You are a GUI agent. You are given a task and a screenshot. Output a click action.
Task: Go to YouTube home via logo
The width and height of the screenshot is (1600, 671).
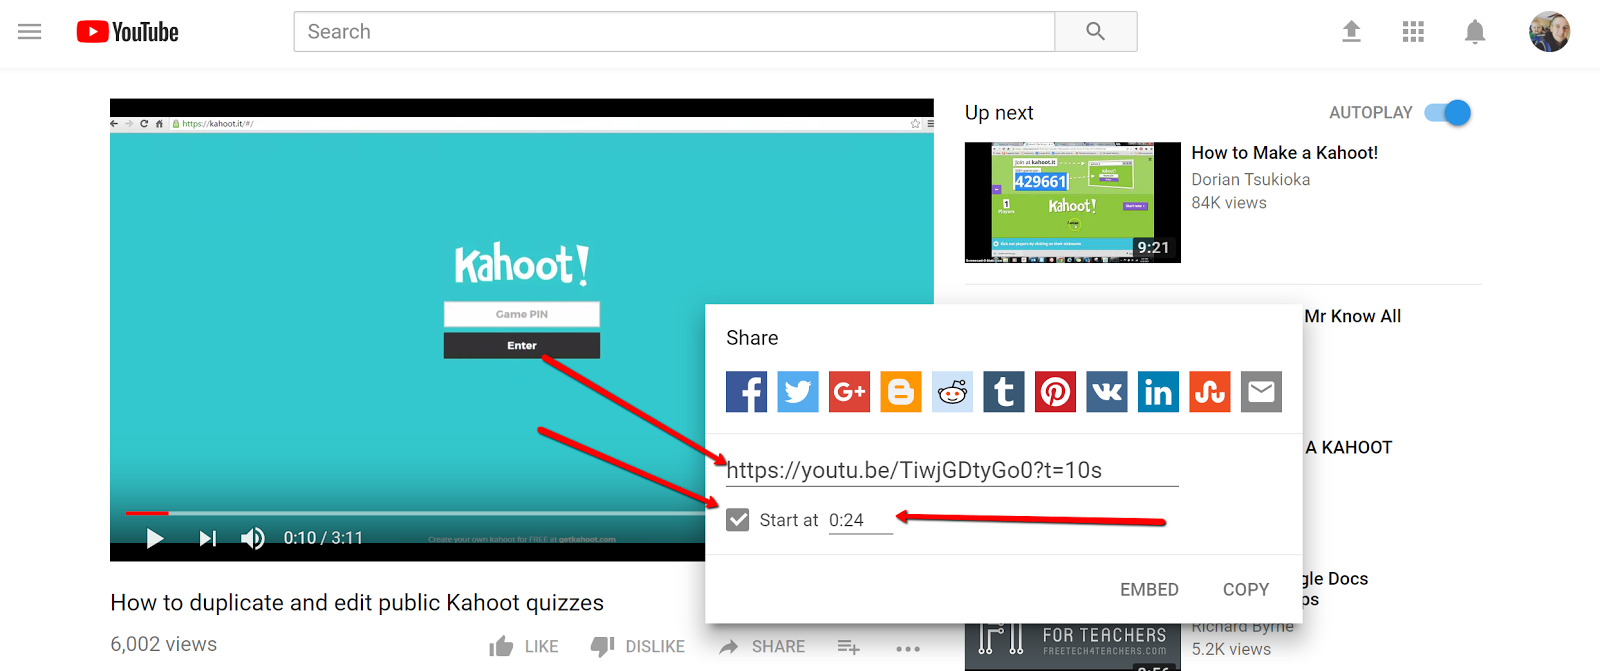tap(128, 32)
